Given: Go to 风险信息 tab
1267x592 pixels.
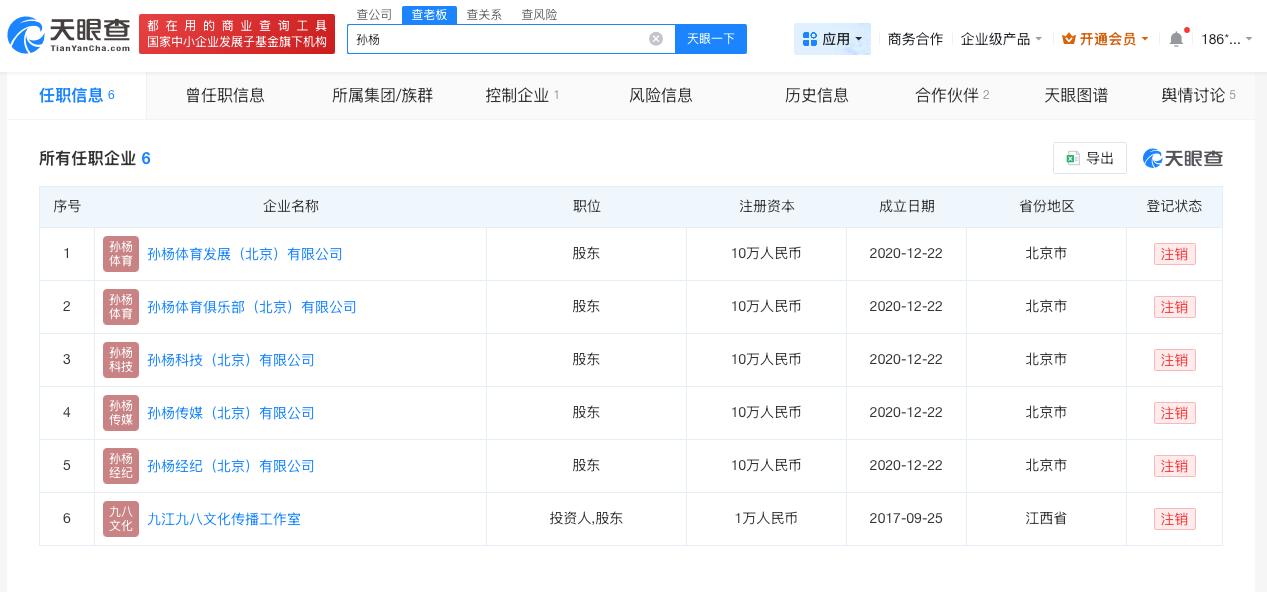Looking at the screenshot, I should (x=661, y=96).
